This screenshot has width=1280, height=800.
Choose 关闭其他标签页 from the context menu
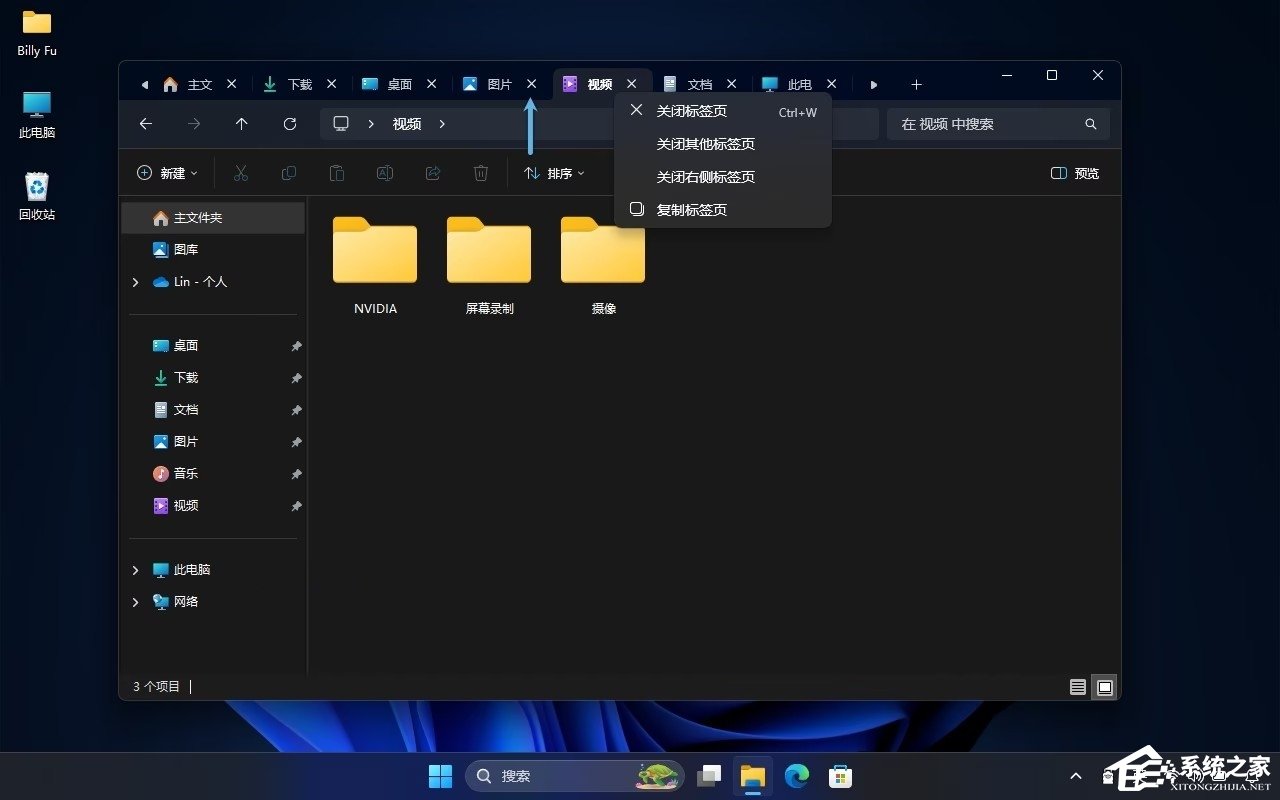click(705, 143)
